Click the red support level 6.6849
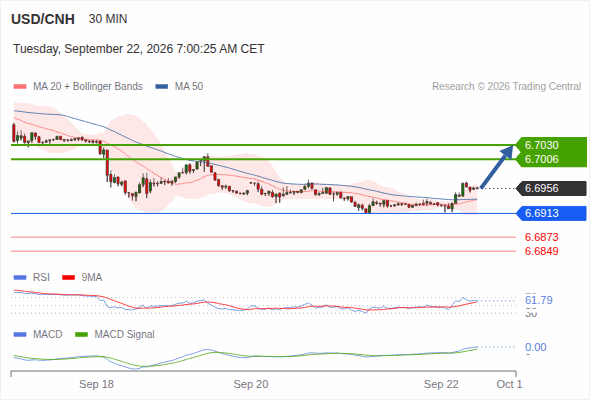Viewport: 590px width, 400px height. click(x=541, y=251)
